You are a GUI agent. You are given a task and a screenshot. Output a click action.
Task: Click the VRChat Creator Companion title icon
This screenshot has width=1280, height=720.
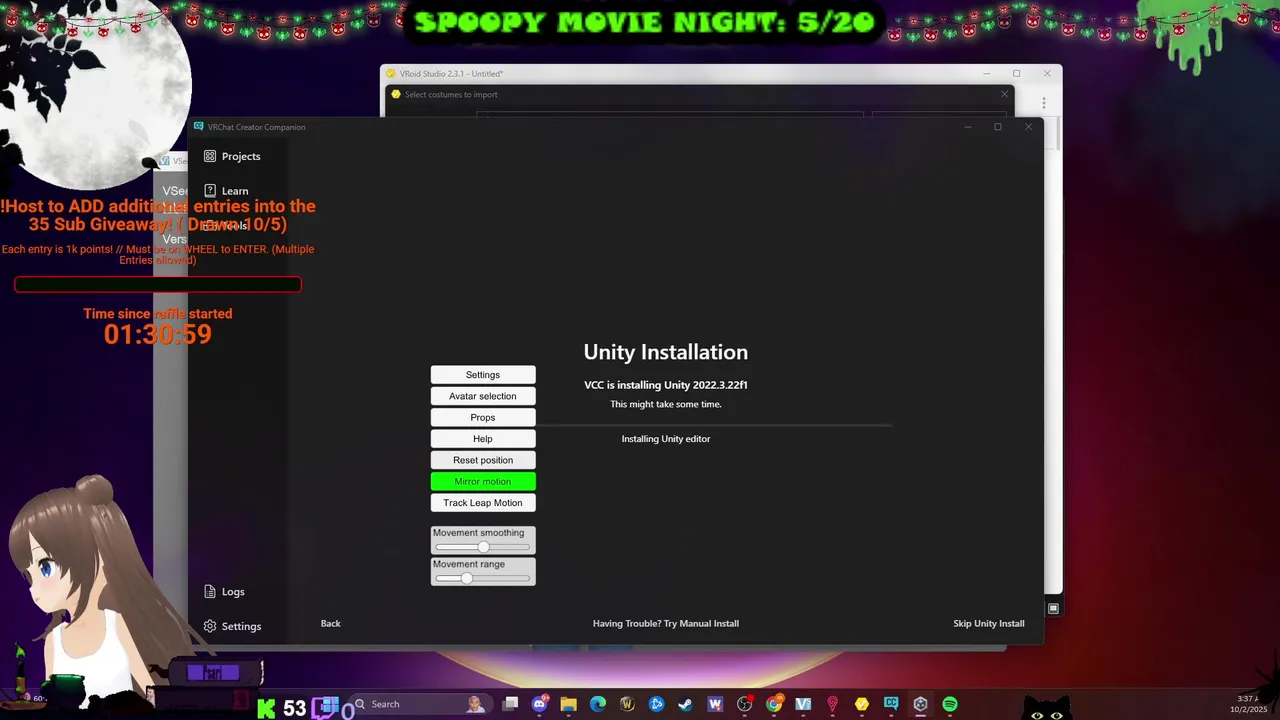pyautogui.click(x=199, y=127)
